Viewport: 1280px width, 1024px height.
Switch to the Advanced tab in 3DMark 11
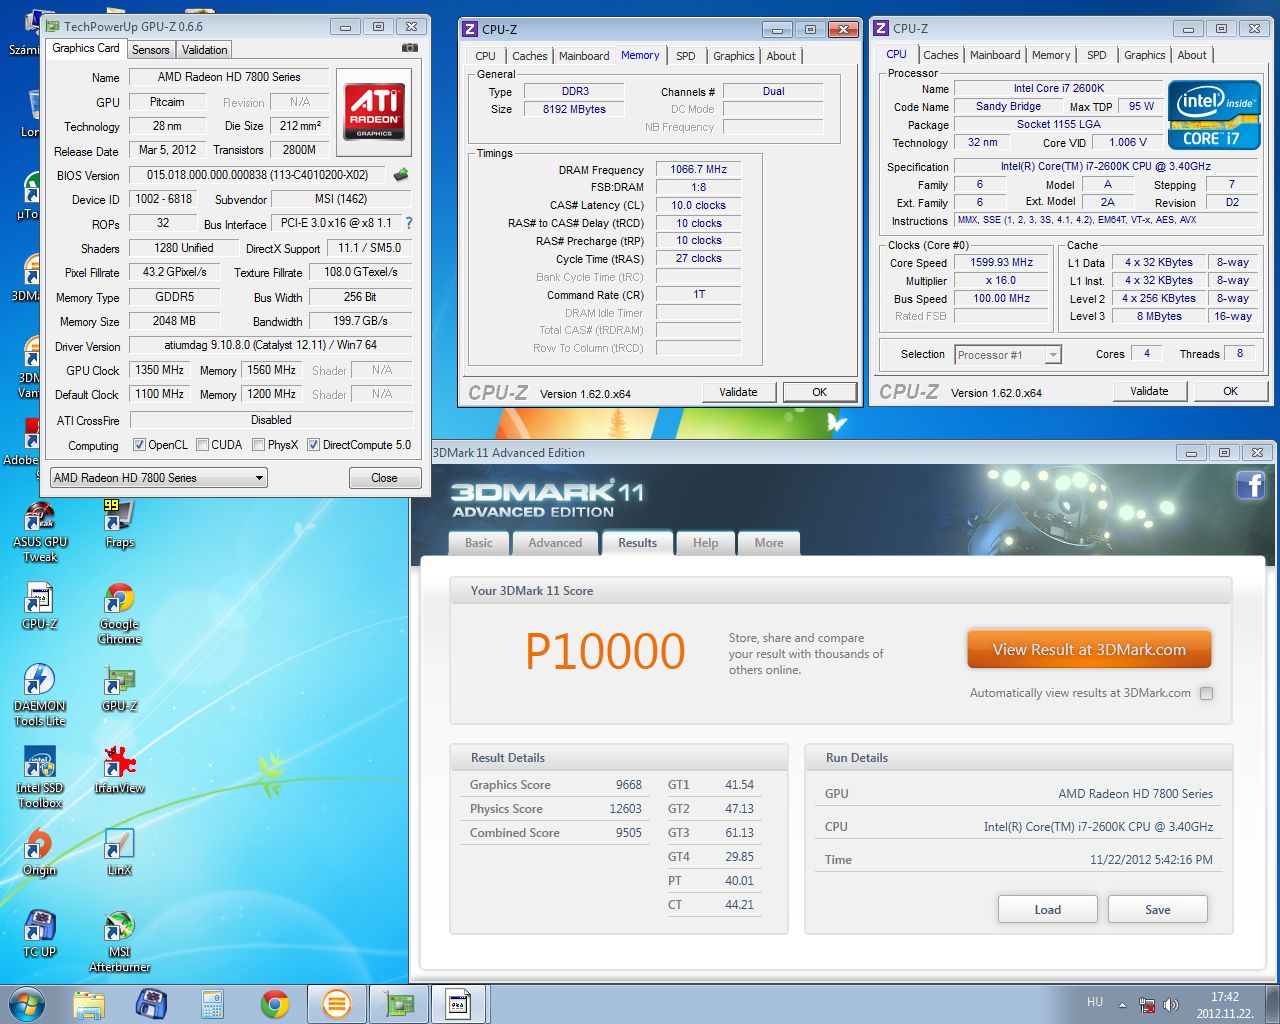pos(555,543)
